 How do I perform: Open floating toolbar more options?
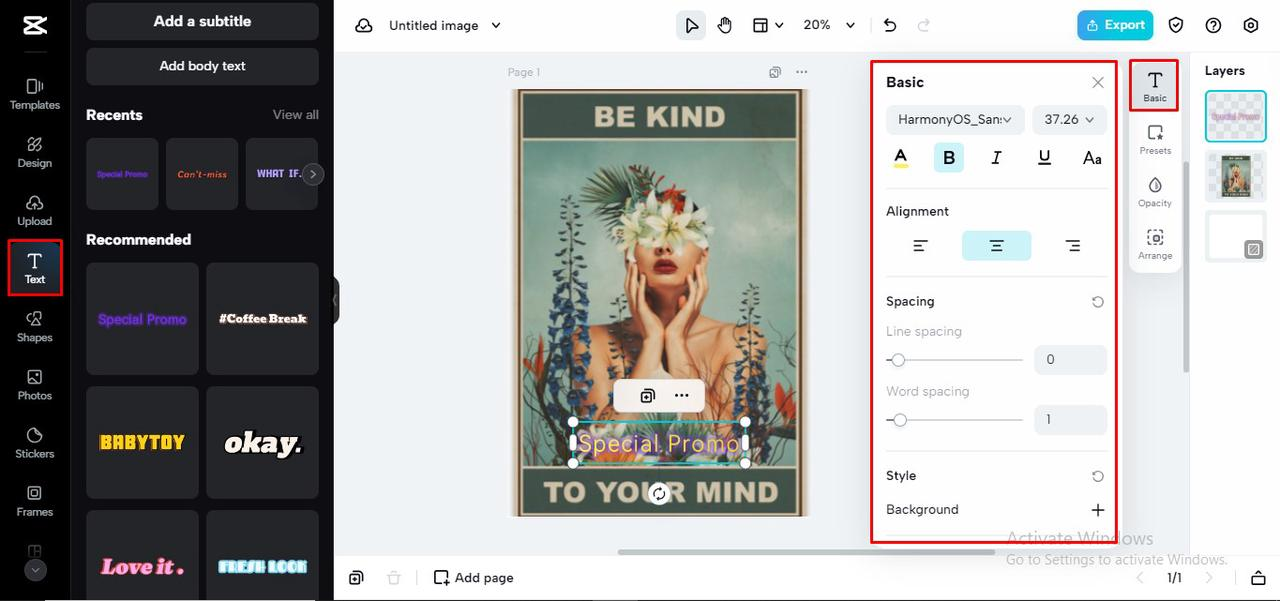(682, 396)
